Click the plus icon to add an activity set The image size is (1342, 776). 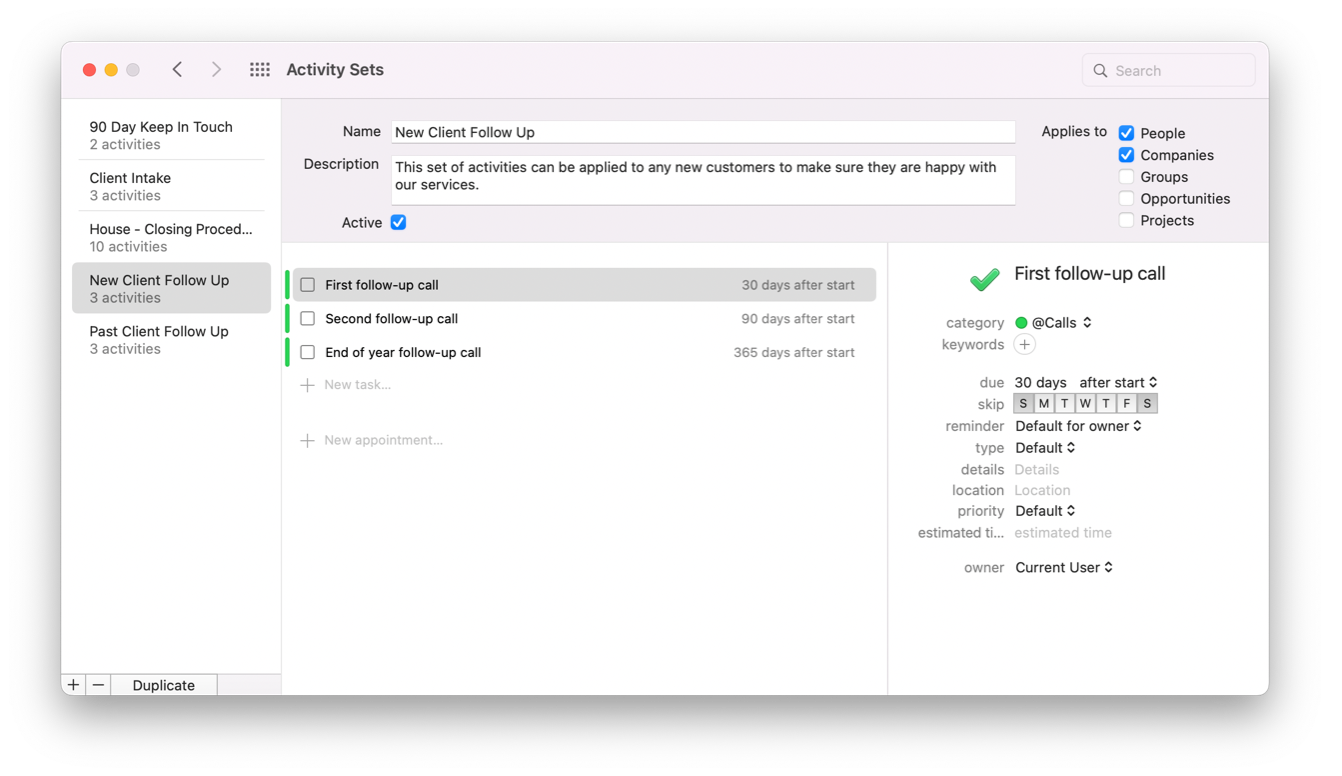(x=73, y=684)
